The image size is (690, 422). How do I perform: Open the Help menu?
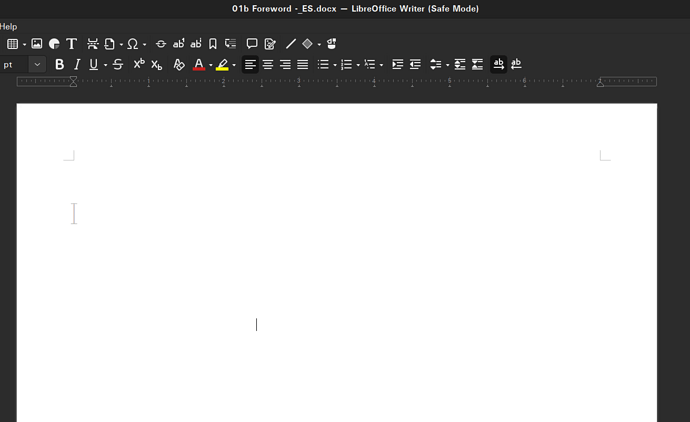coord(8,27)
